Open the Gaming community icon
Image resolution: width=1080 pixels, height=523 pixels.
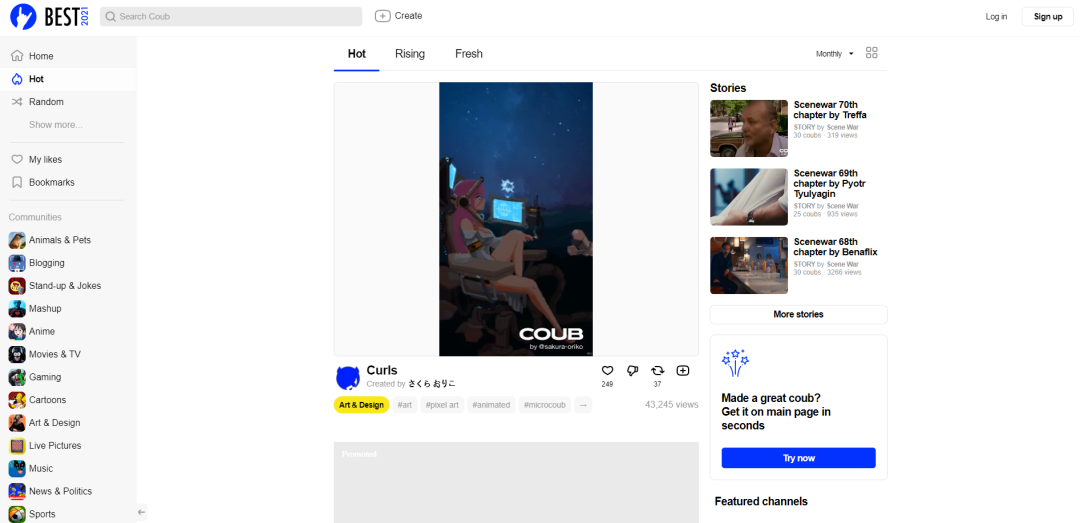point(17,377)
